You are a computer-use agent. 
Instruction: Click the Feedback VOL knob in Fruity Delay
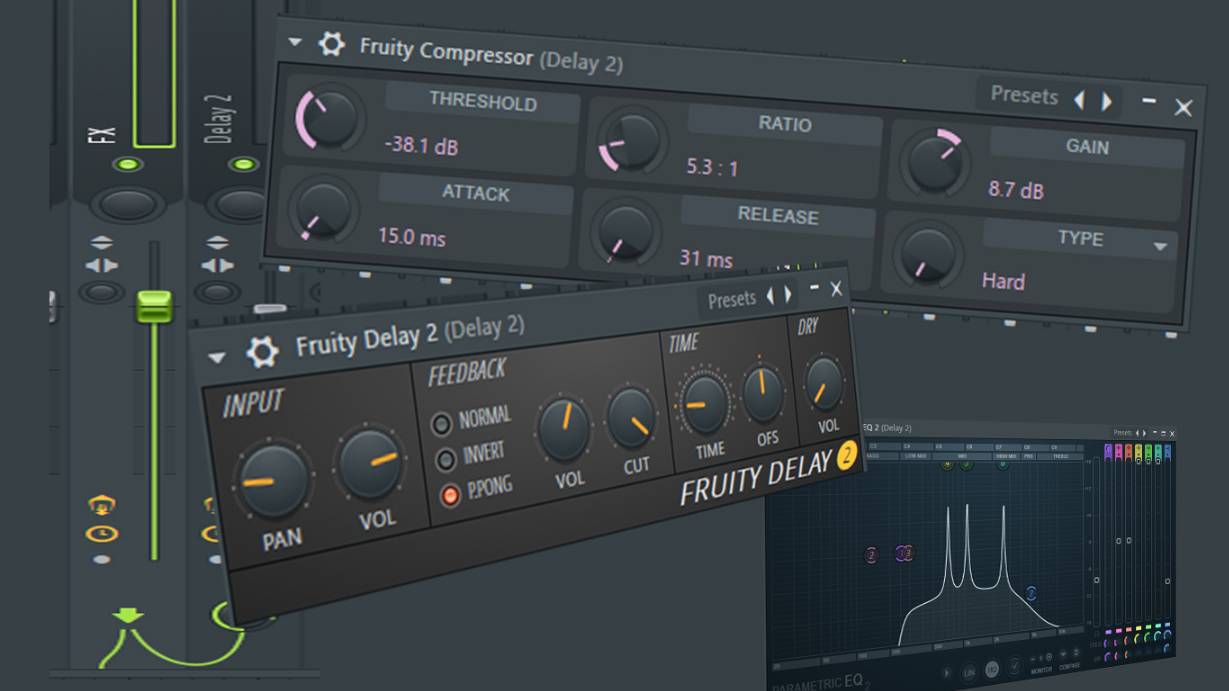click(563, 429)
